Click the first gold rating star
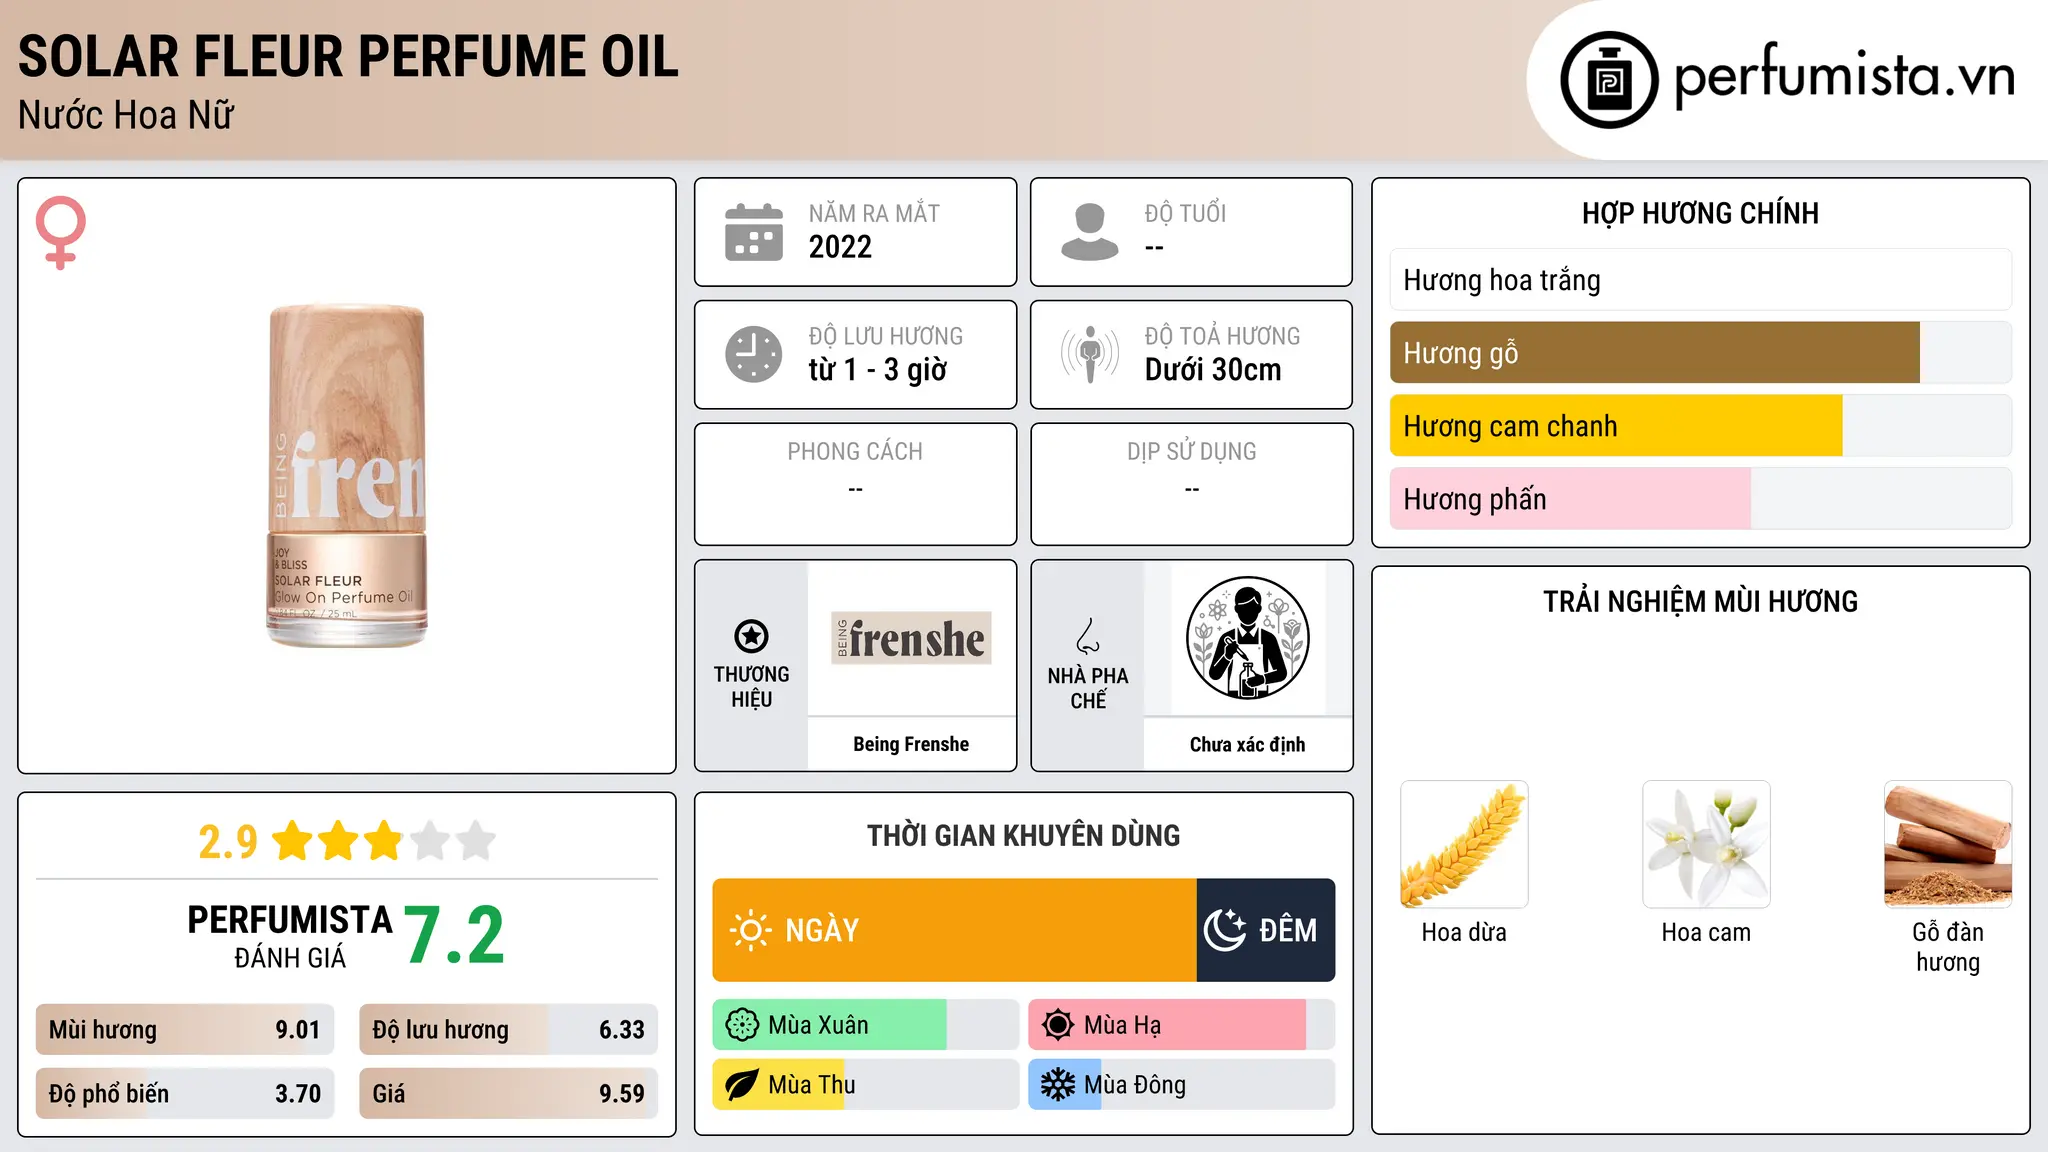2048x1152 pixels. (x=293, y=841)
